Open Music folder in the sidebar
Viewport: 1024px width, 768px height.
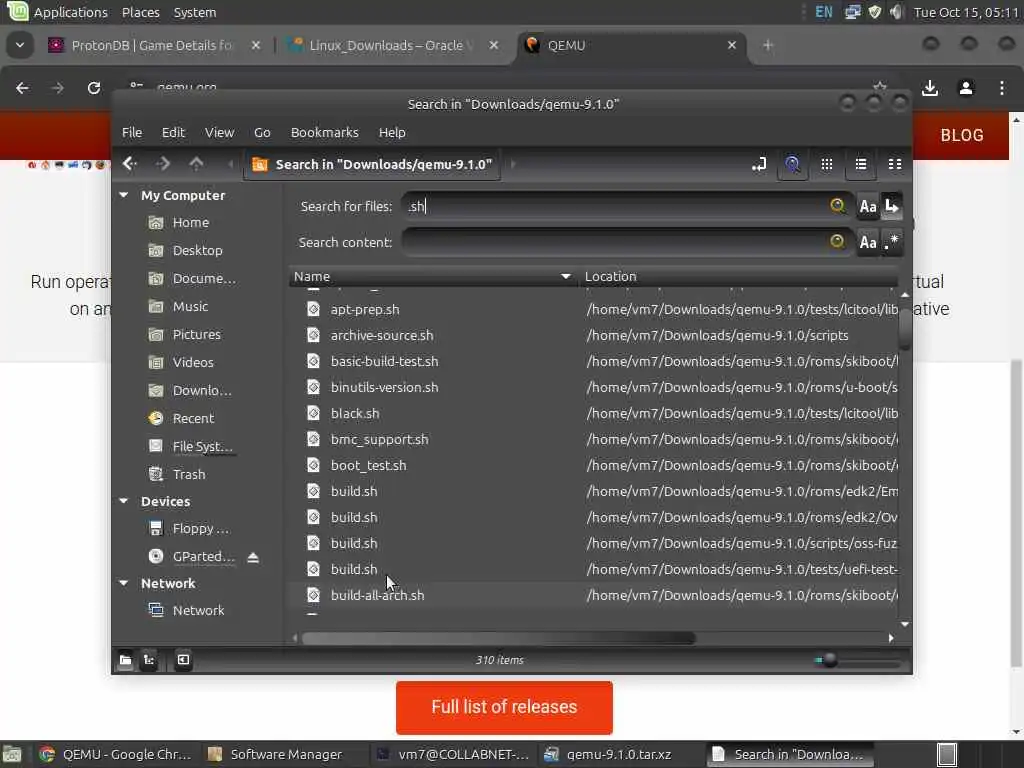190,306
